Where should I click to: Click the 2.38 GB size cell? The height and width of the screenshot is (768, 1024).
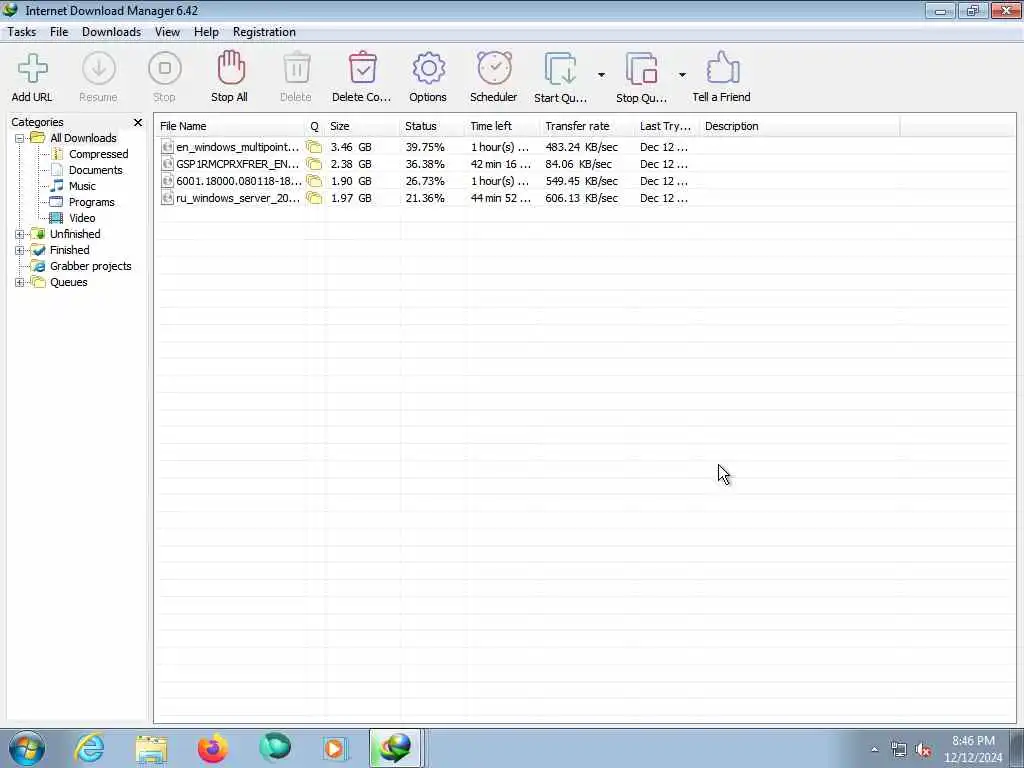351,164
